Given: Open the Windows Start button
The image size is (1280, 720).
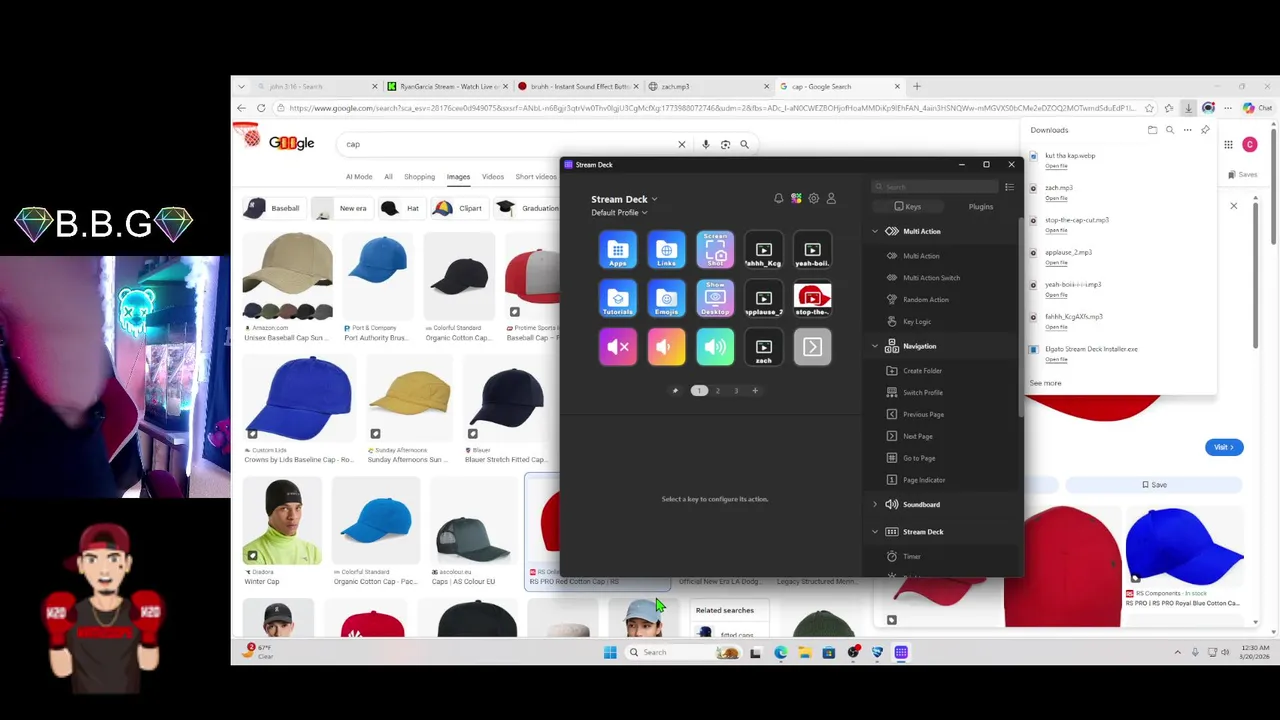Looking at the screenshot, I should [610, 652].
